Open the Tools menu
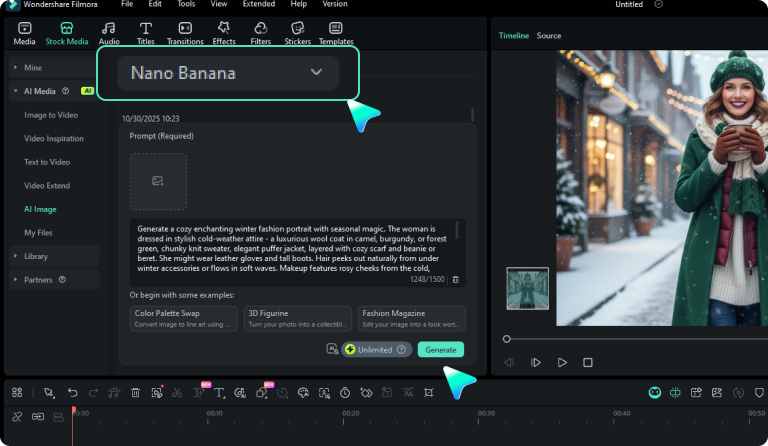Image resolution: width=768 pixels, height=446 pixels. [x=186, y=4]
